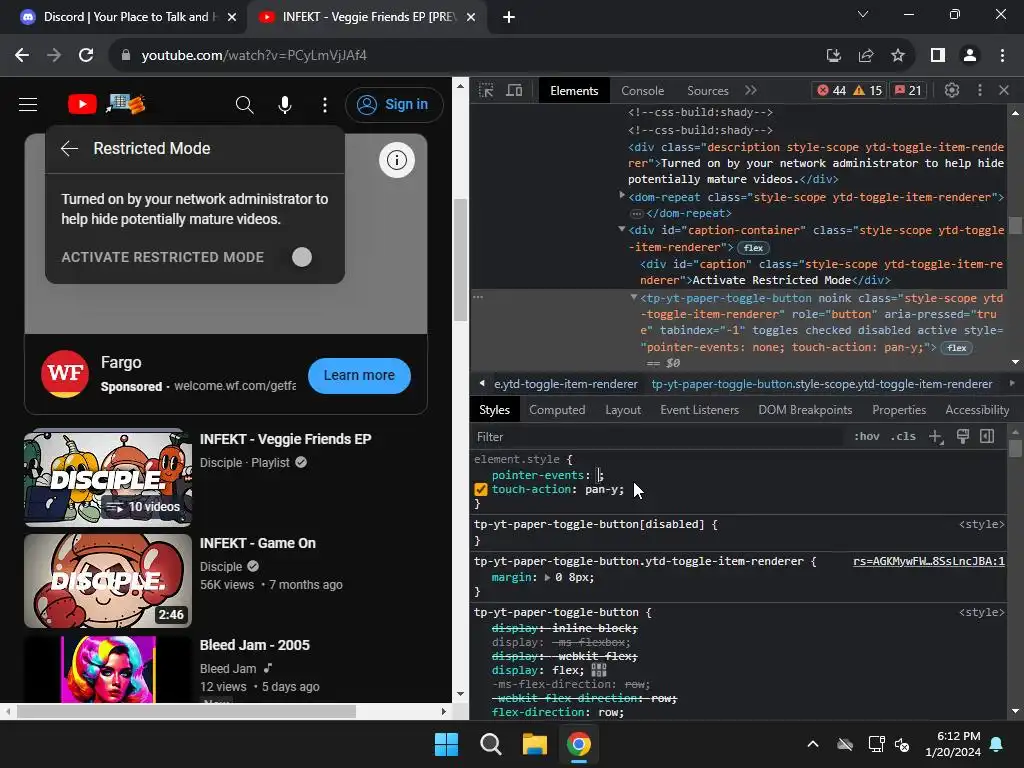Start voice search with microphone icon
Image resolution: width=1024 pixels, height=768 pixels.
click(x=285, y=104)
